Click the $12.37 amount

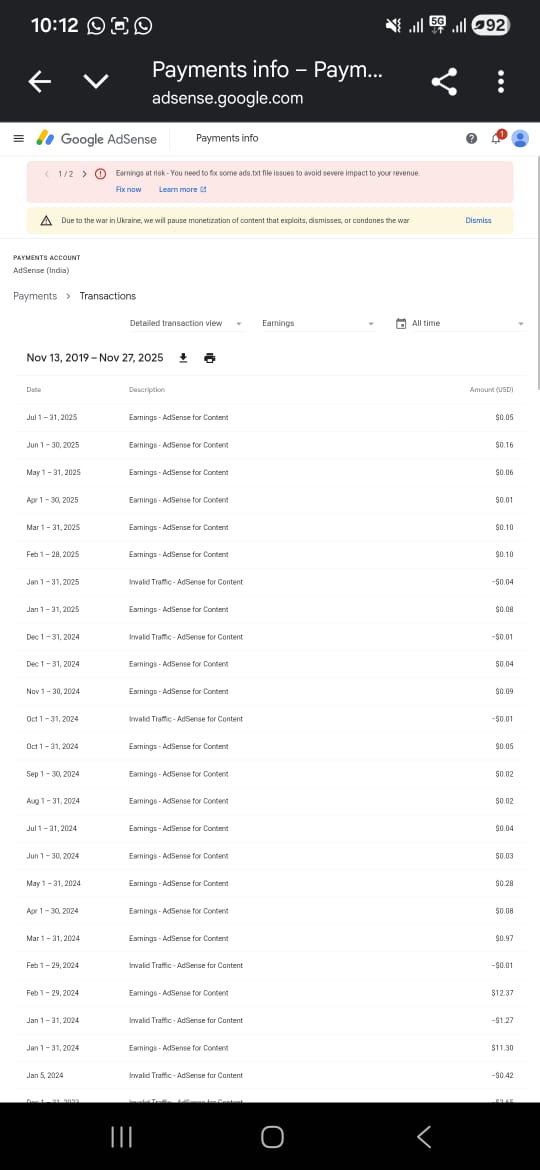click(x=503, y=993)
